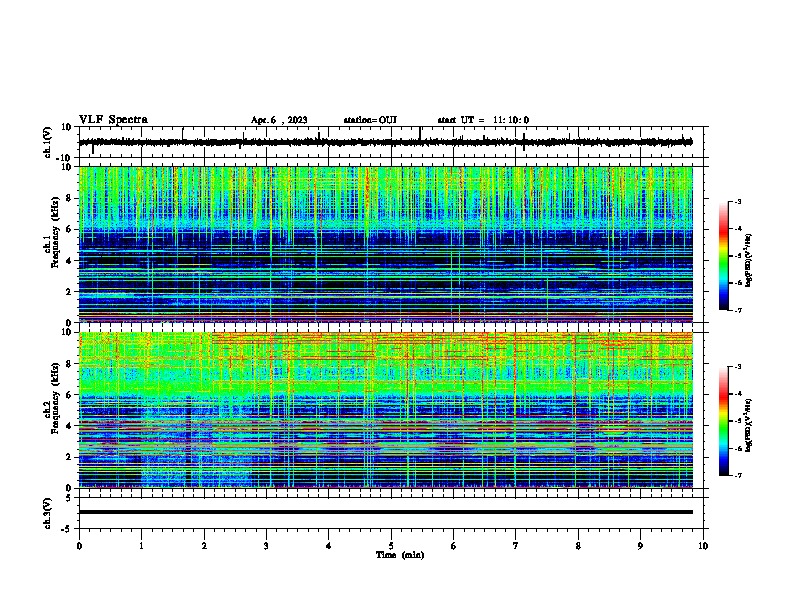
Task: Click the "ch.1(V)" waveform axis label
Action: click(x=47, y=142)
